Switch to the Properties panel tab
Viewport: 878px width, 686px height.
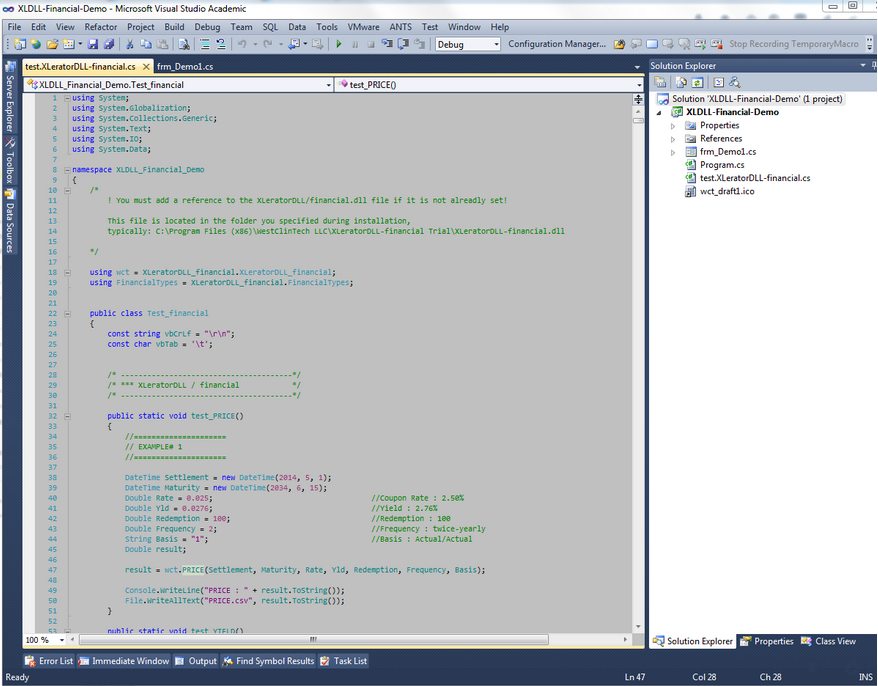(x=767, y=641)
